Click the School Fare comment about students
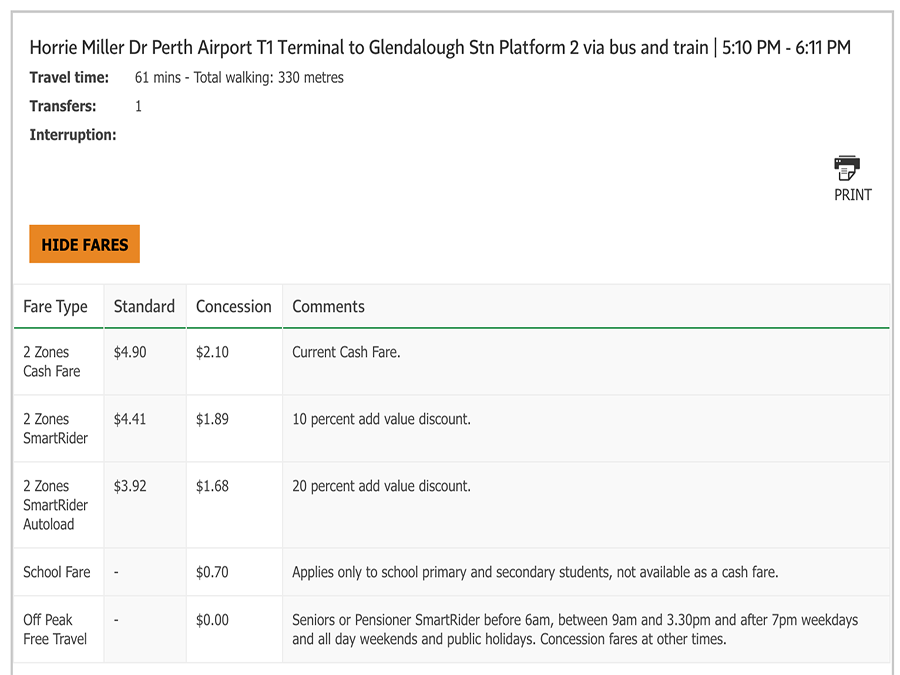Image resolution: width=900 pixels, height=675 pixels. (535, 572)
